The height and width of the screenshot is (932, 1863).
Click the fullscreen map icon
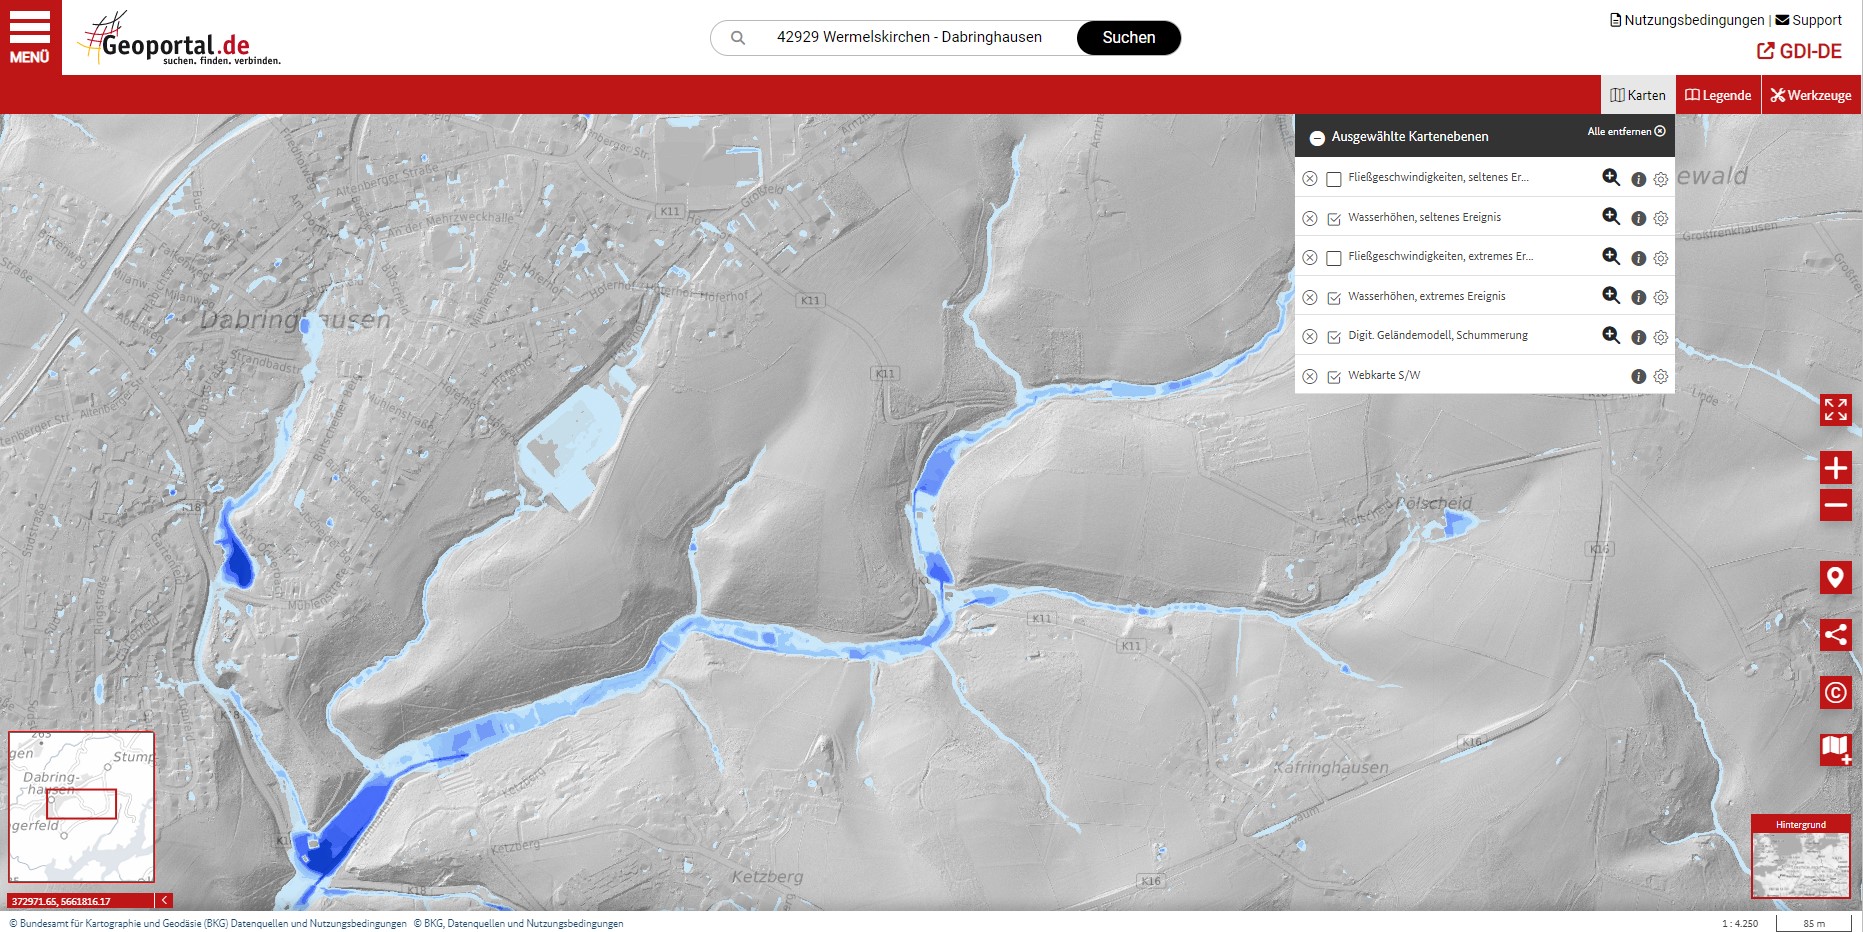(x=1835, y=410)
